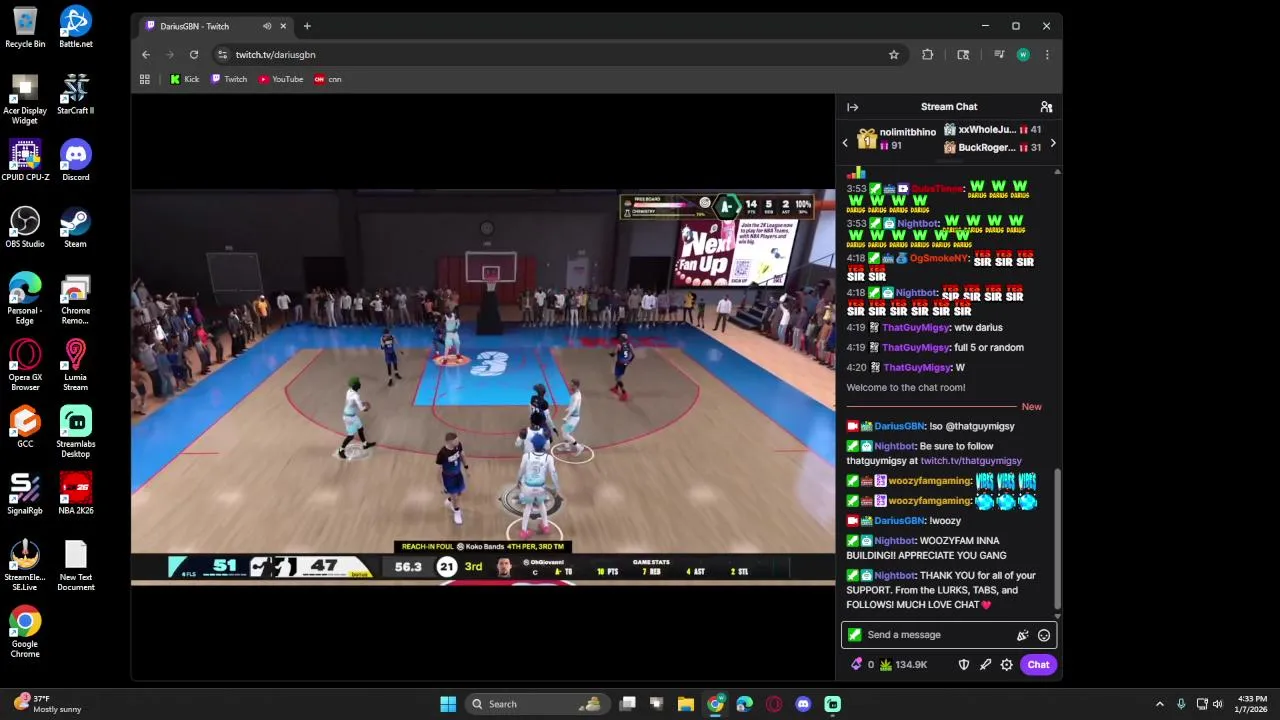Open File Explorer from the taskbar
Viewport: 1280px width, 720px height.
tap(685, 704)
